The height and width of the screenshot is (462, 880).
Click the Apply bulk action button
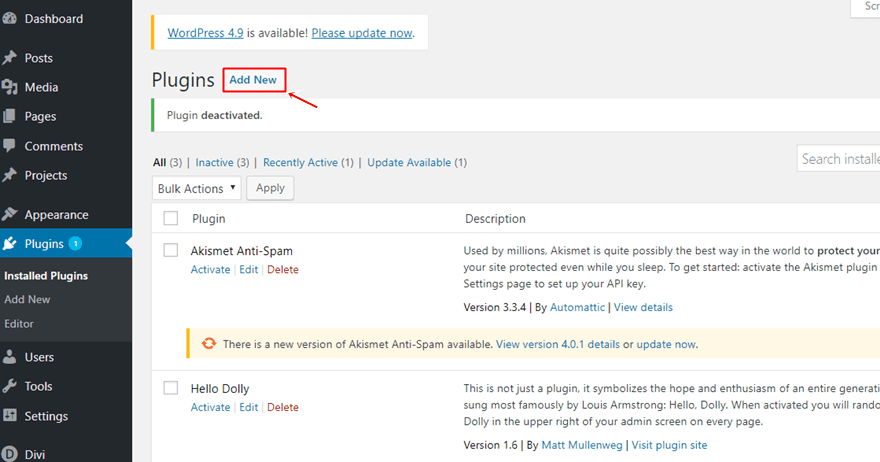coord(270,187)
